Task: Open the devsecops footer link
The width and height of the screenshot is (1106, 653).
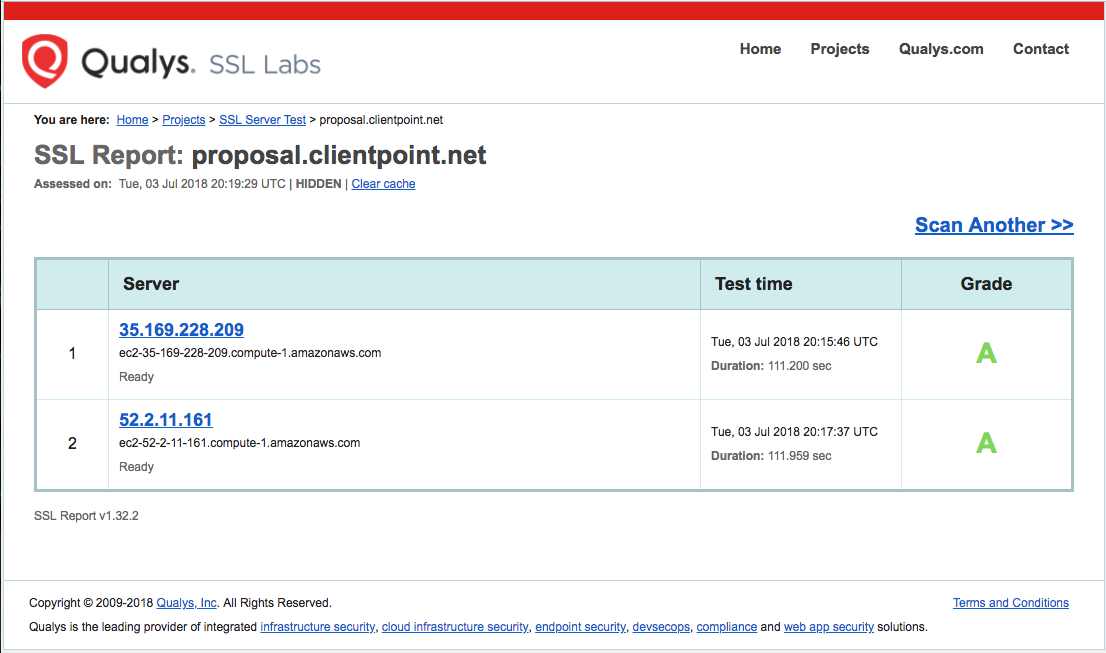Action: tap(661, 627)
